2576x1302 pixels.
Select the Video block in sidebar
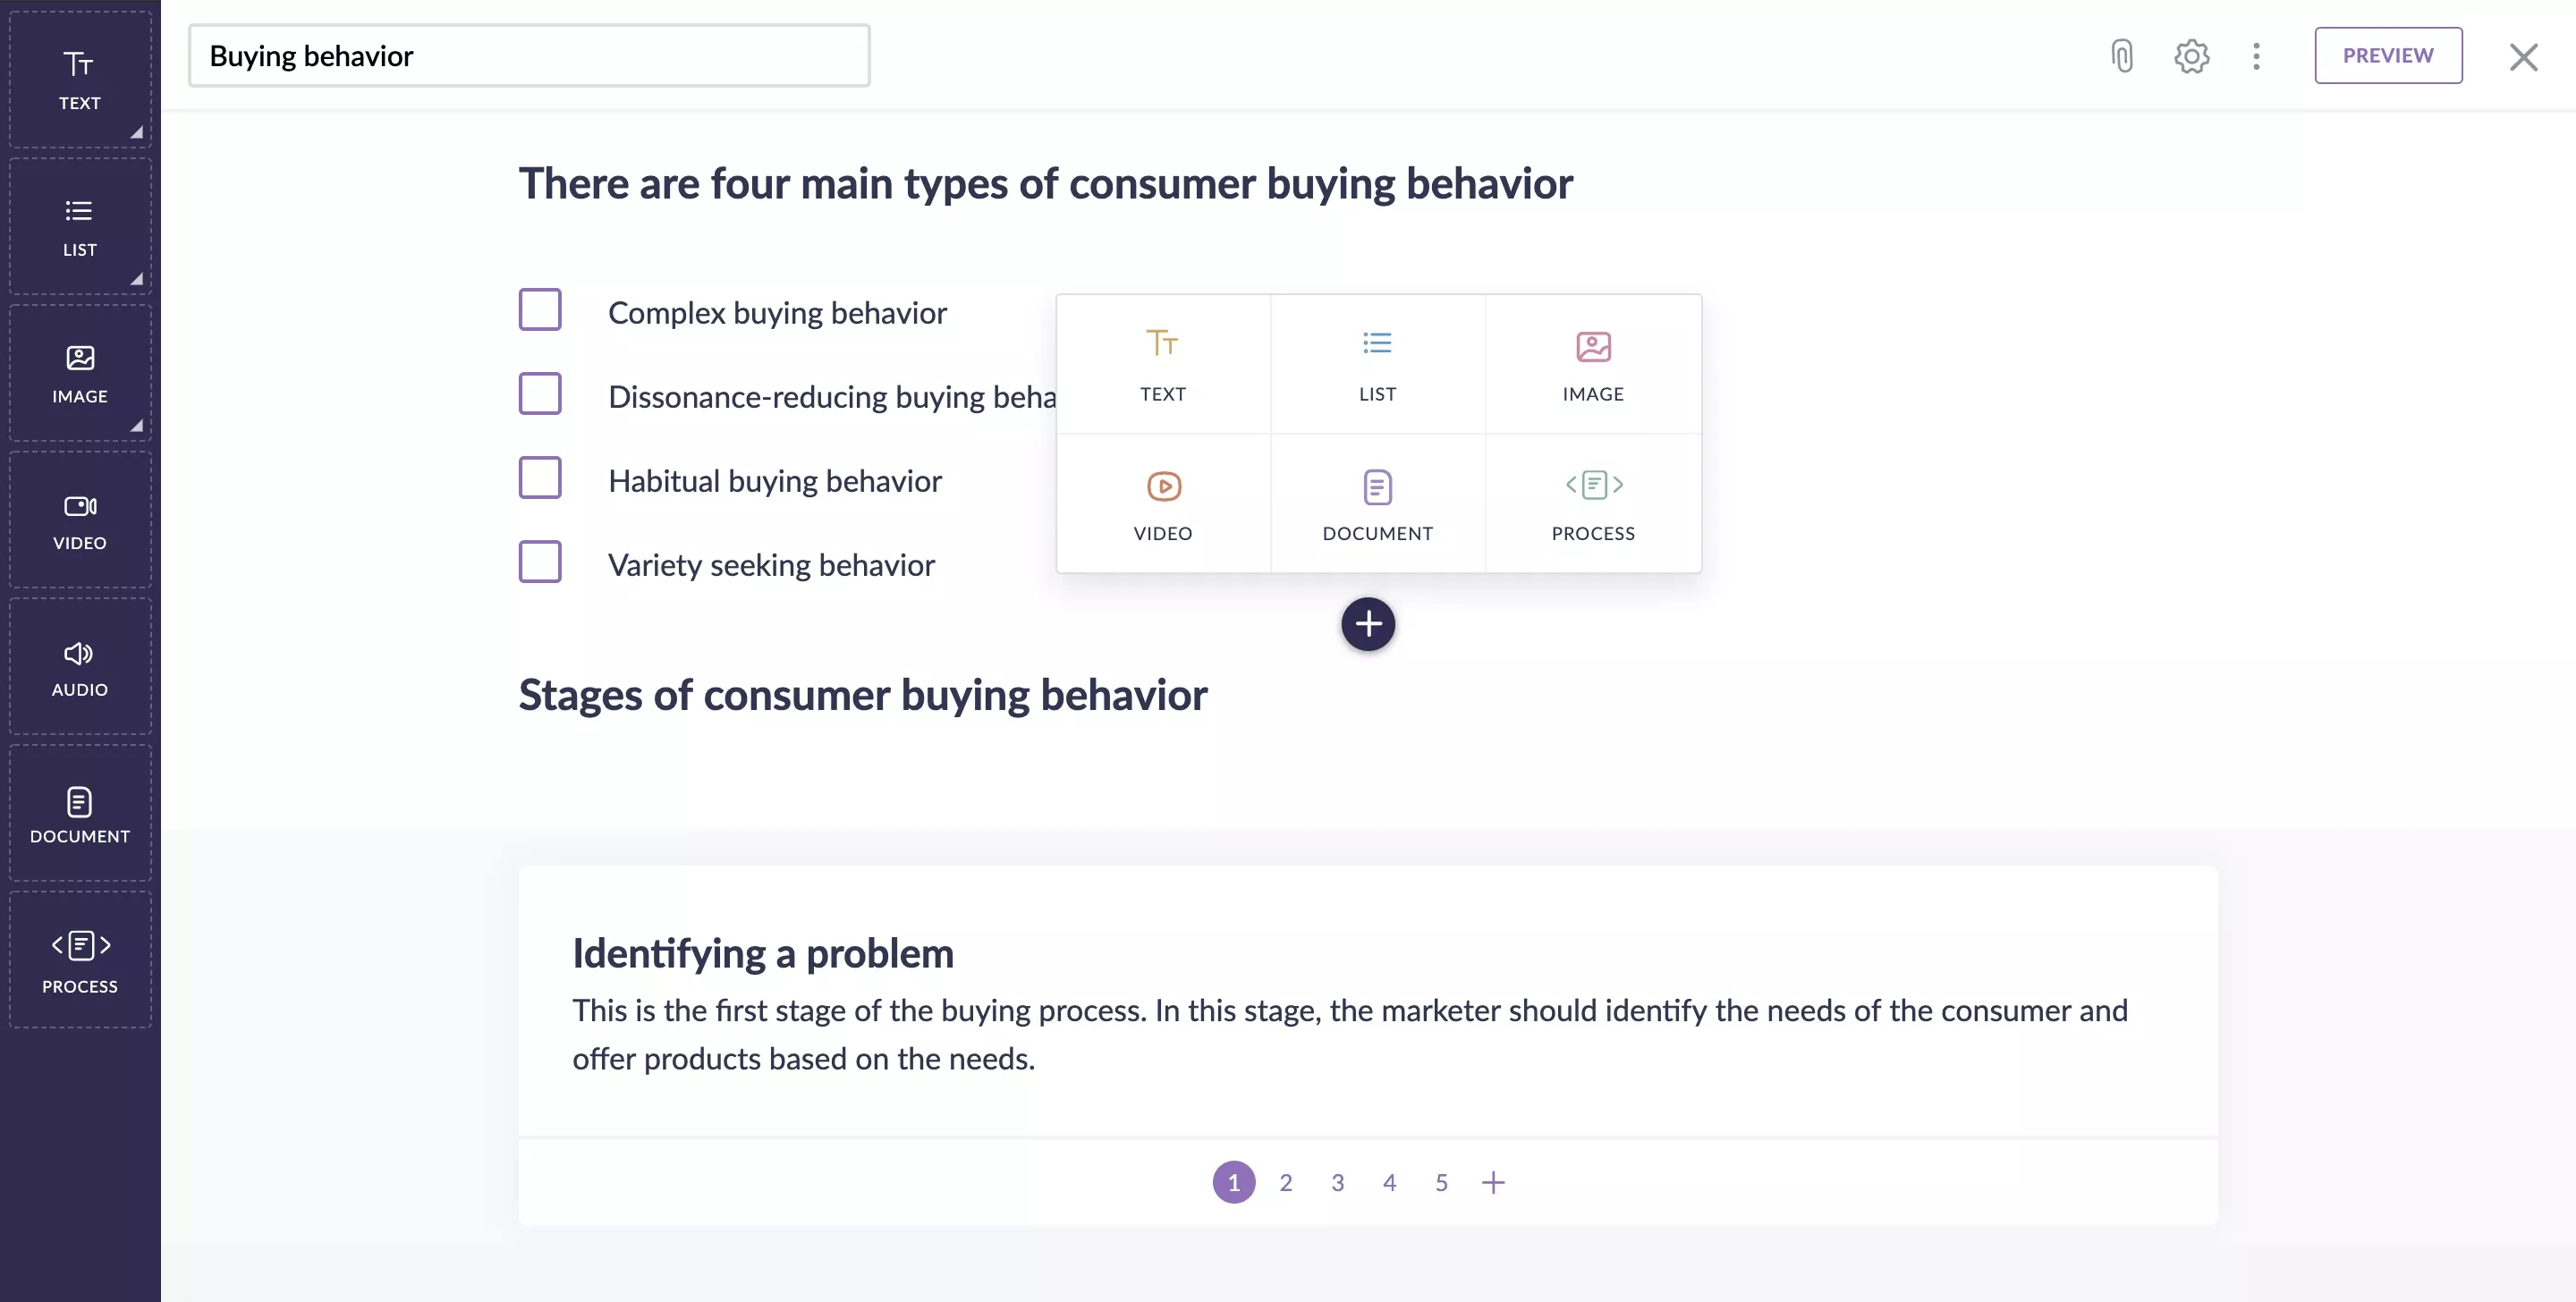(x=80, y=521)
